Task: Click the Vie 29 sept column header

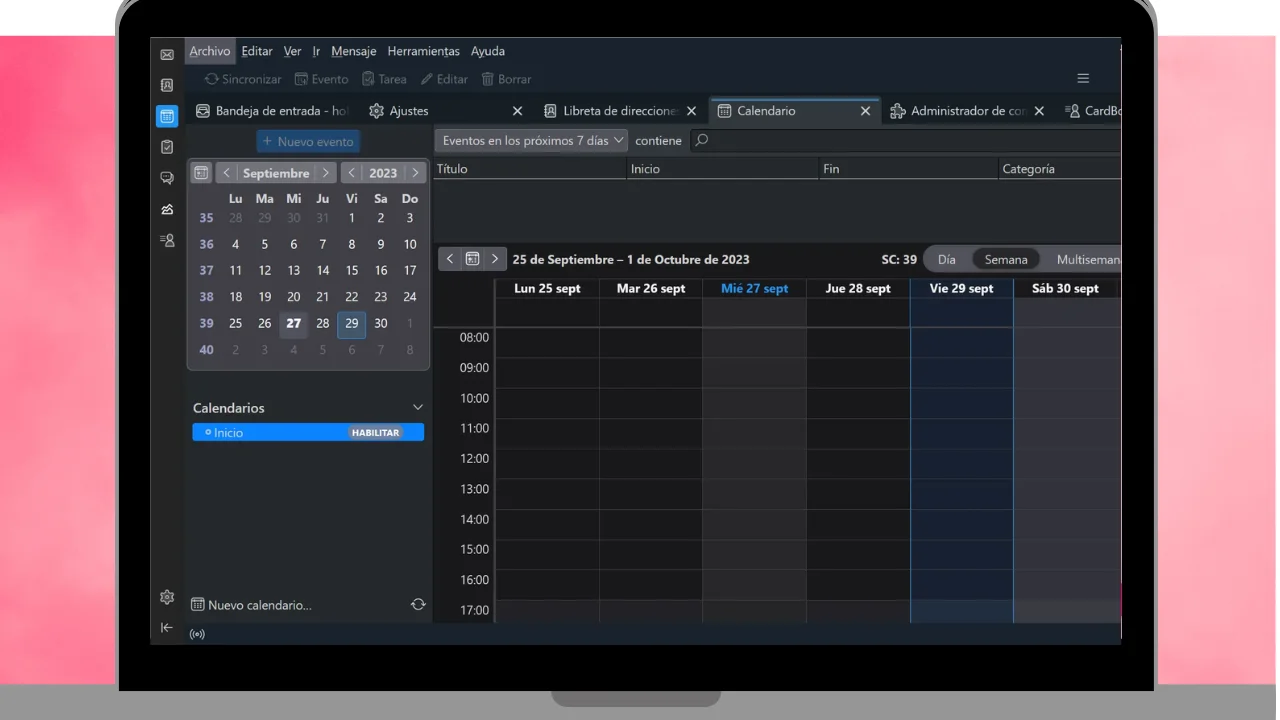Action: point(961,288)
